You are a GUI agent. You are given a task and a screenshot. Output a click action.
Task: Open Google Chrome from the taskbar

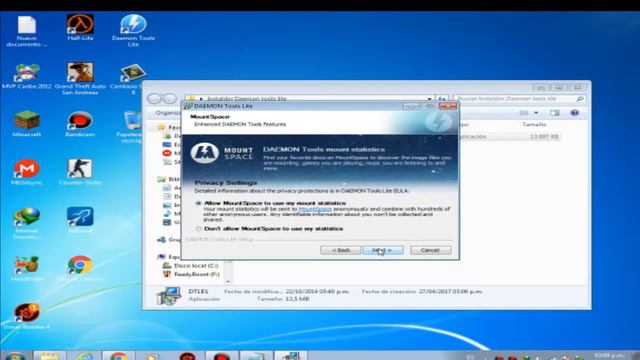[x=118, y=356]
